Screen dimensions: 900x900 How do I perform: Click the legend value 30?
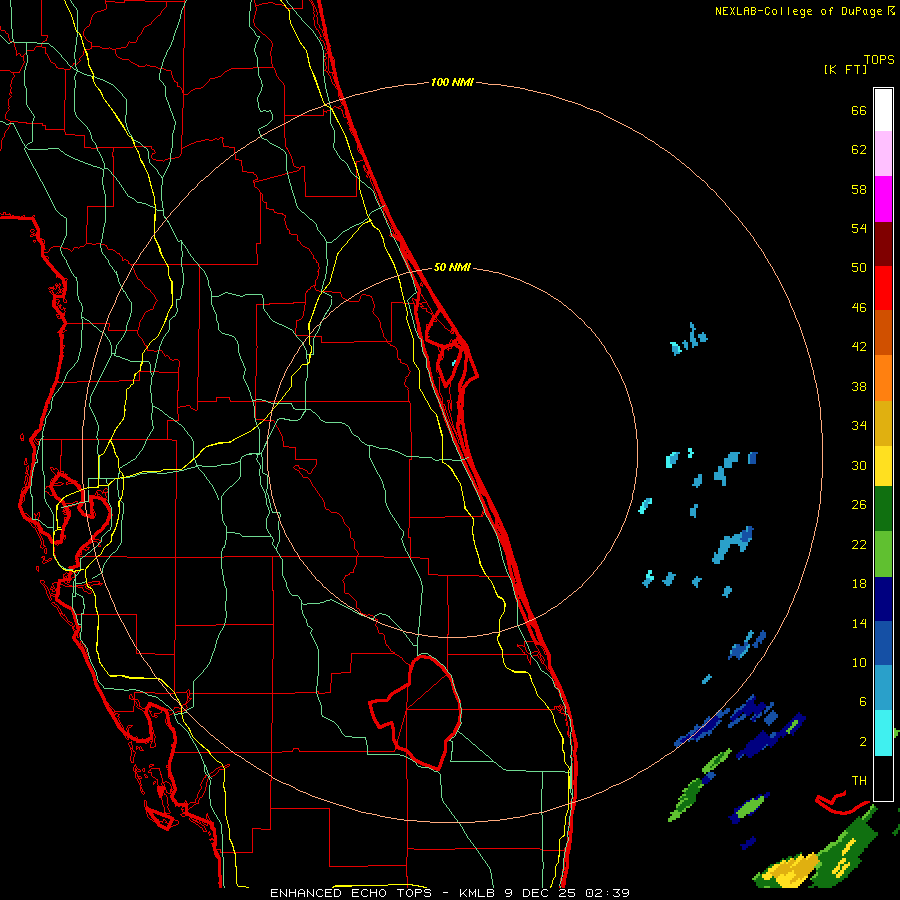pyautogui.click(x=859, y=465)
